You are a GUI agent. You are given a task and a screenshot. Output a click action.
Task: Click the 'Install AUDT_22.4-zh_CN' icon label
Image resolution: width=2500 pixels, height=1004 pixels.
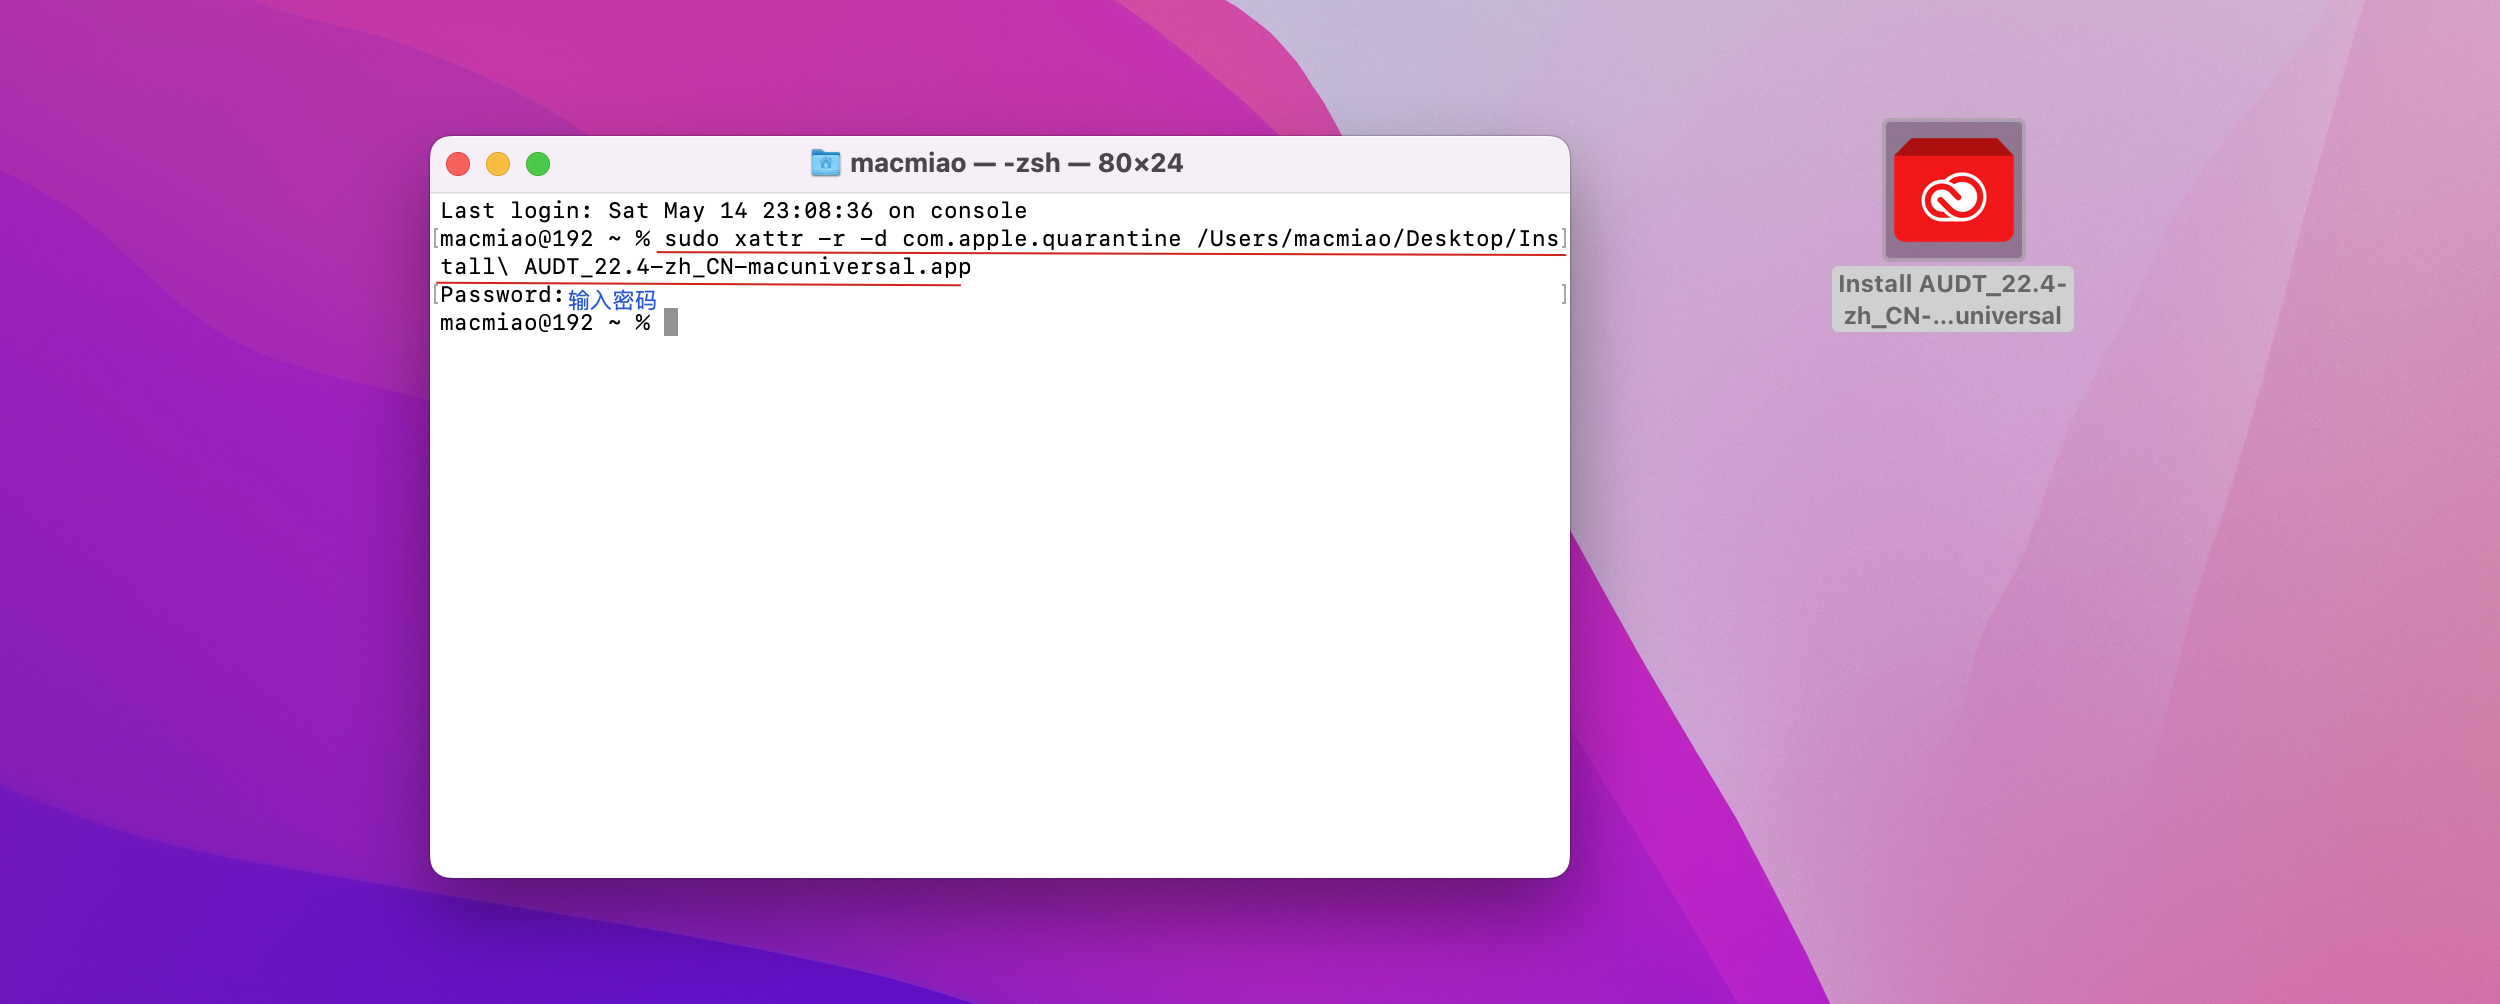[1952, 299]
